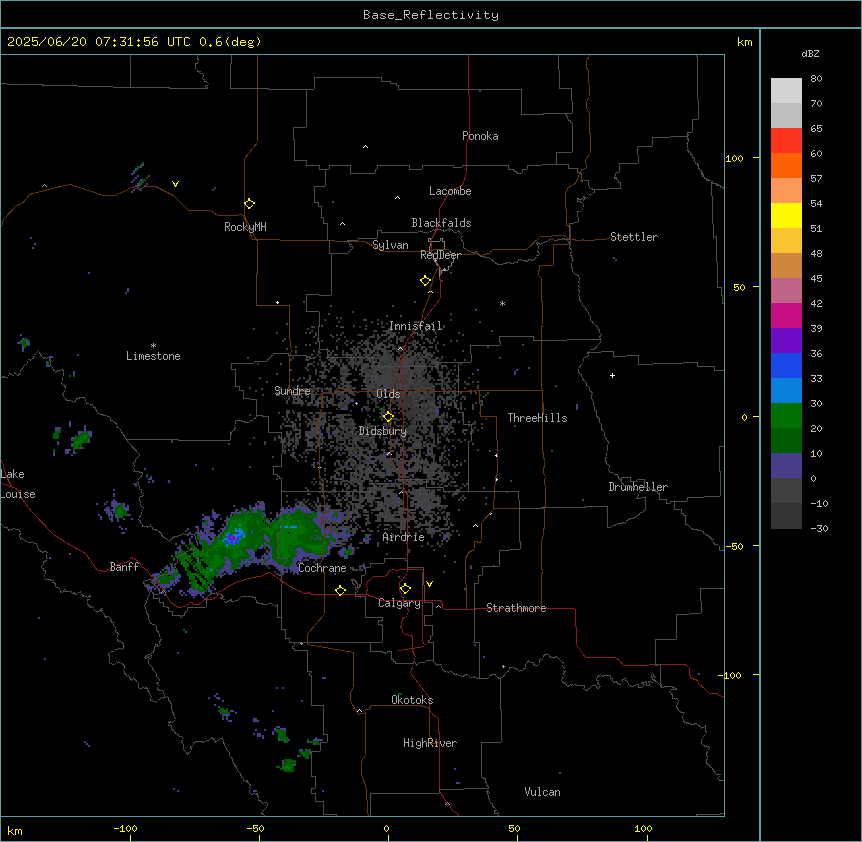Click the 100 tick on the vertical axis
The width and height of the screenshot is (862, 842).
tap(734, 158)
